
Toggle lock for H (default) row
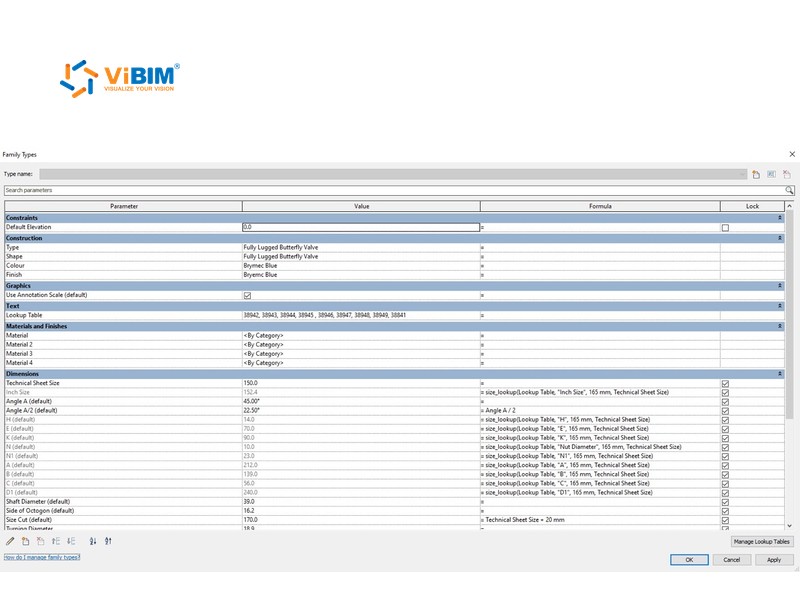click(x=726, y=420)
